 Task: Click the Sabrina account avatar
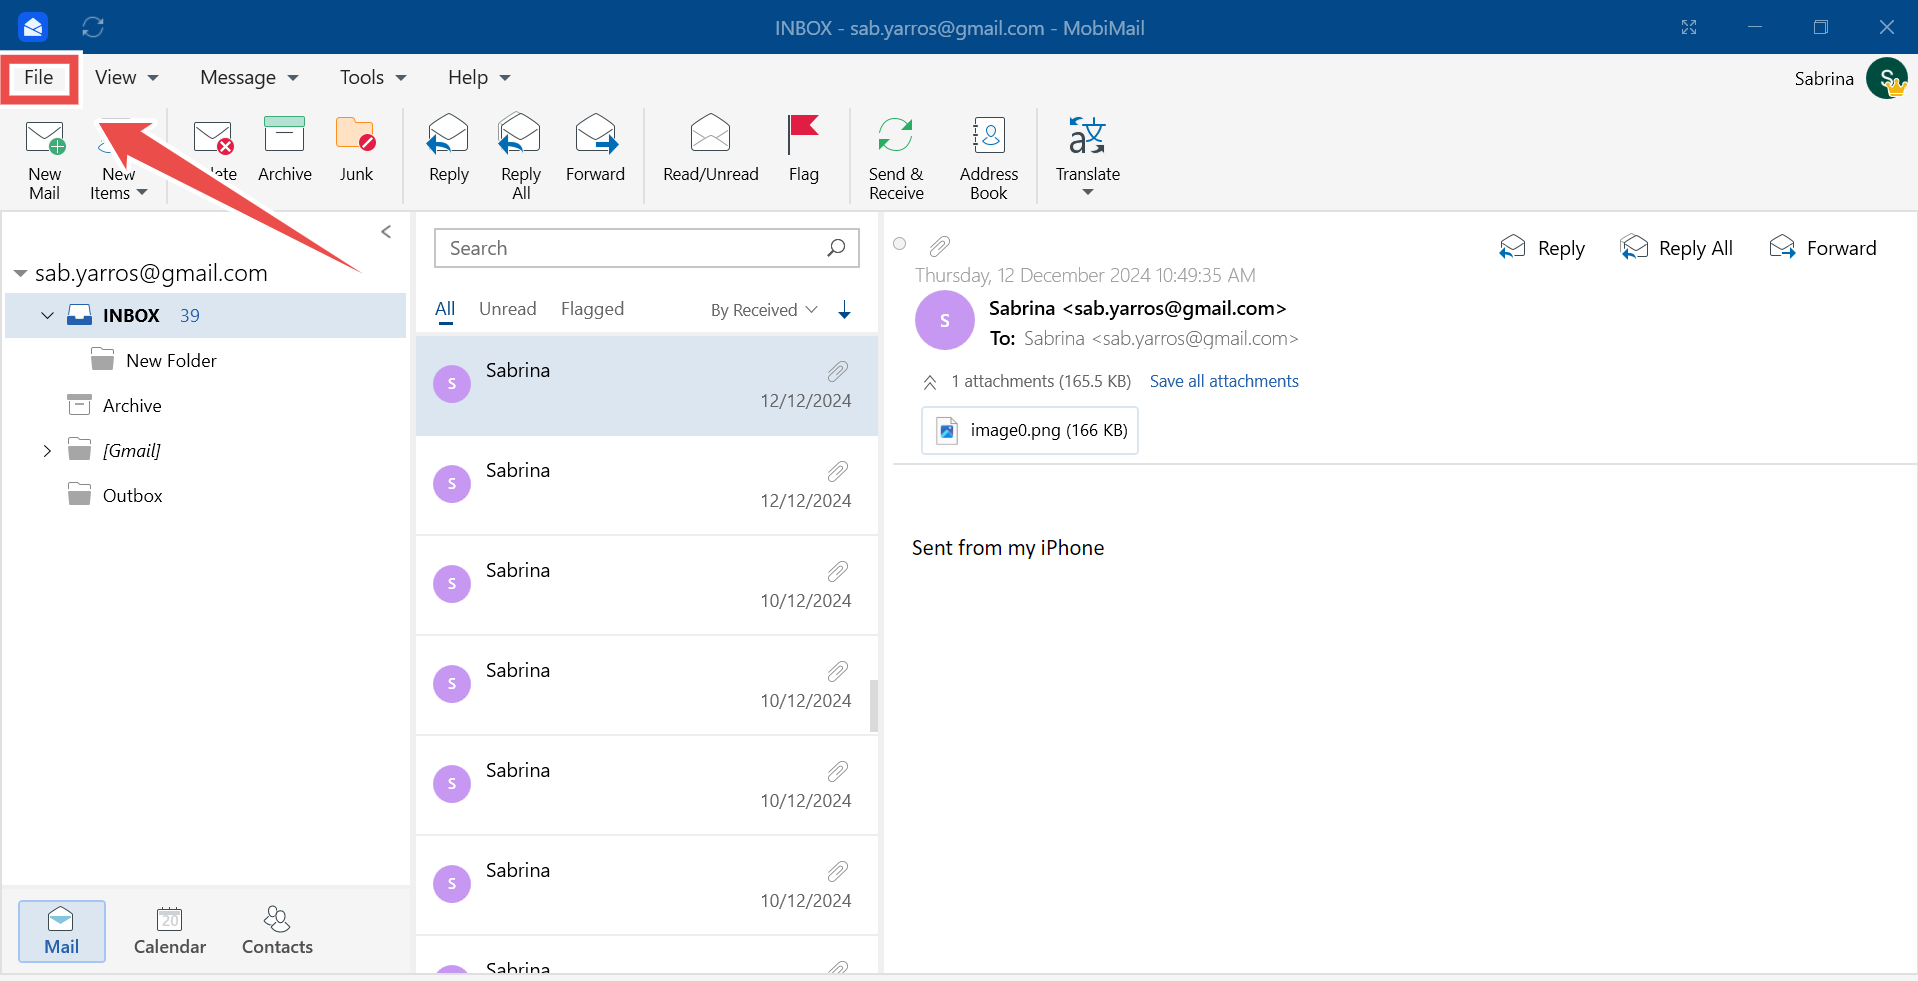[1886, 79]
